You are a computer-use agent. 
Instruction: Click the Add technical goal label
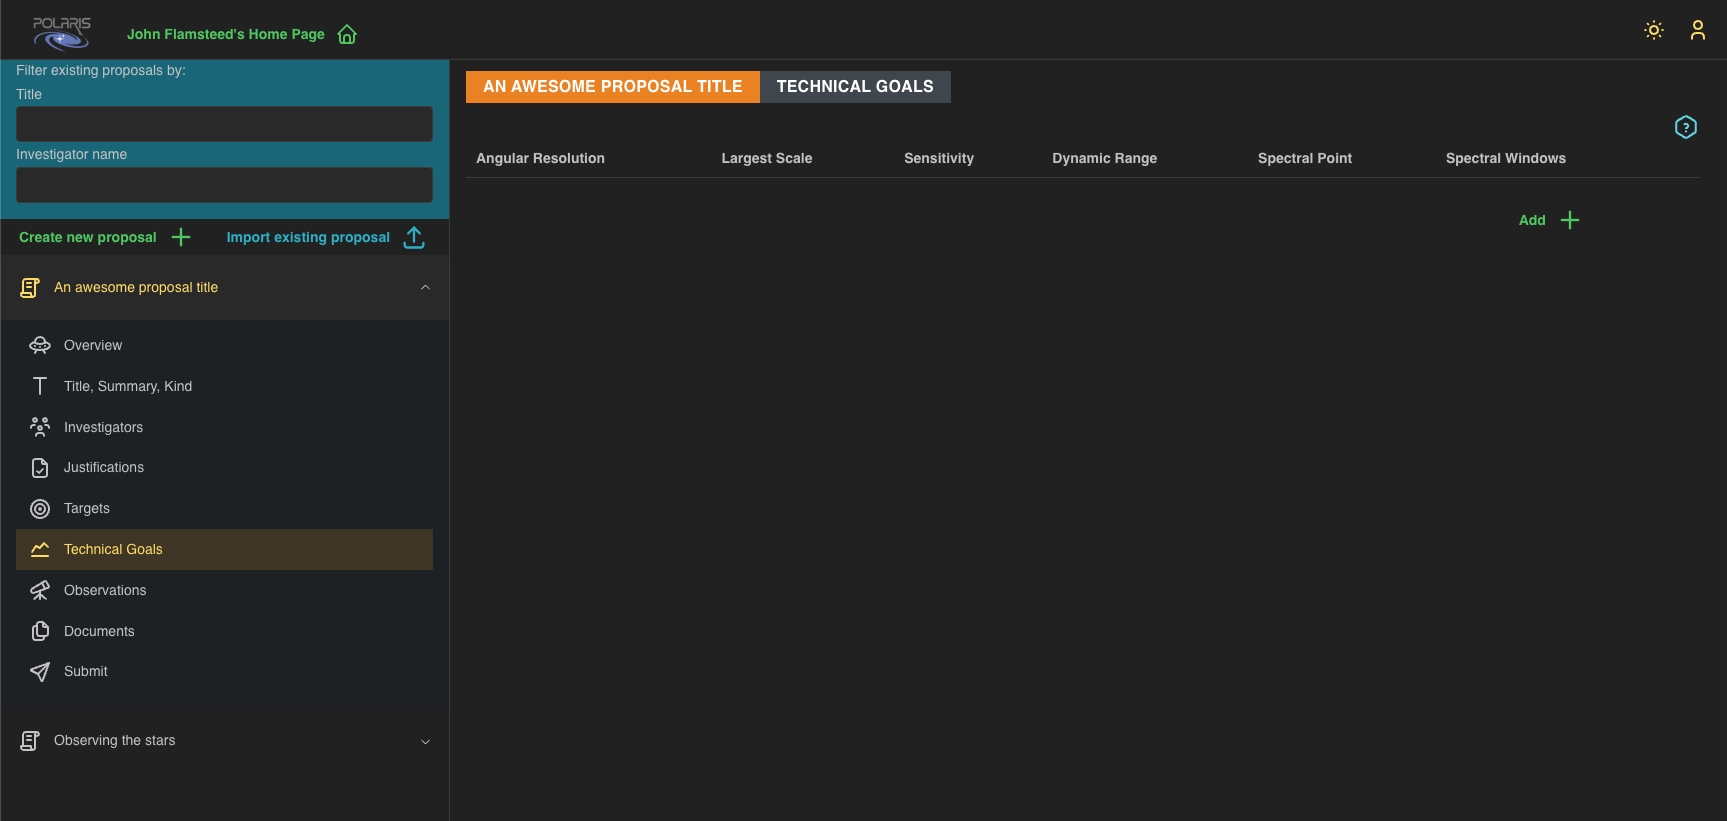(x=1532, y=220)
